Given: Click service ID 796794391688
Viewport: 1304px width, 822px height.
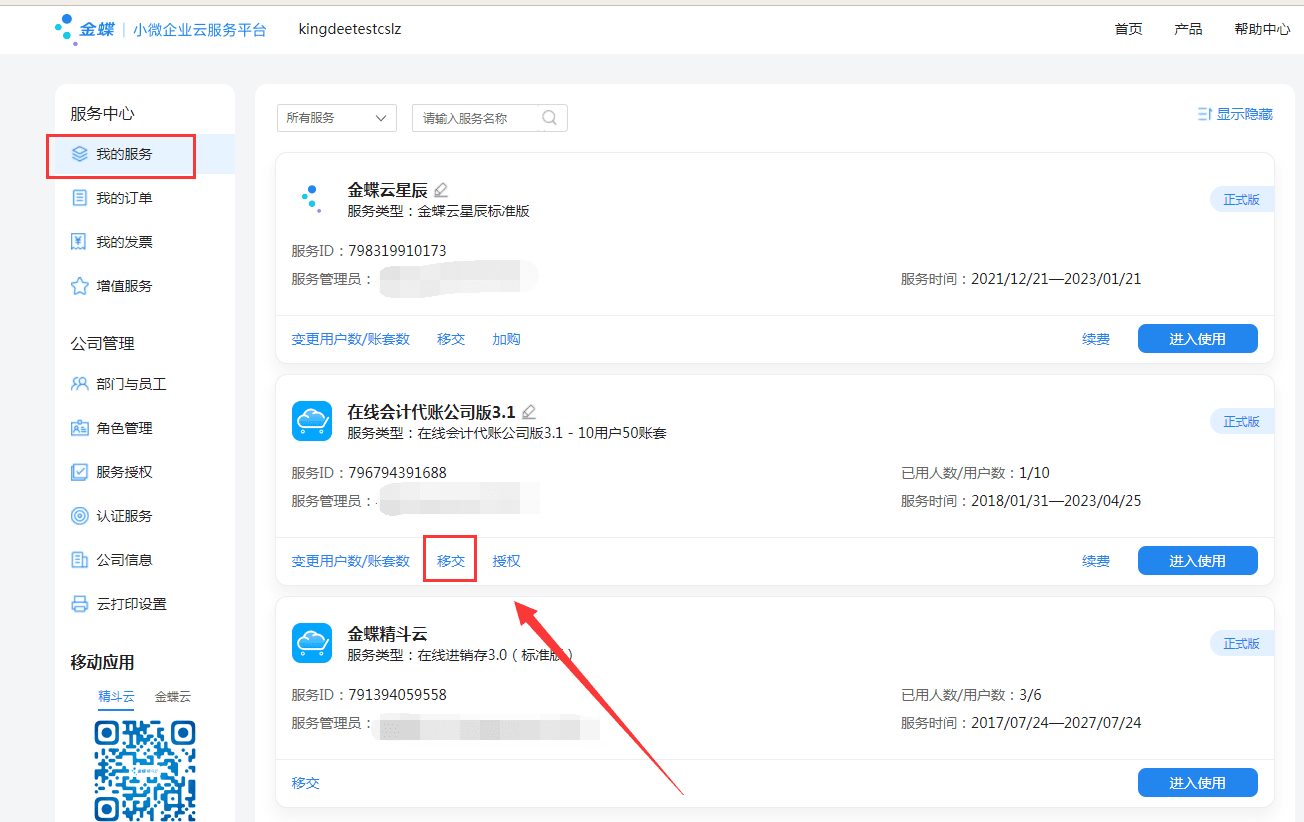Looking at the screenshot, I should 397,472.
